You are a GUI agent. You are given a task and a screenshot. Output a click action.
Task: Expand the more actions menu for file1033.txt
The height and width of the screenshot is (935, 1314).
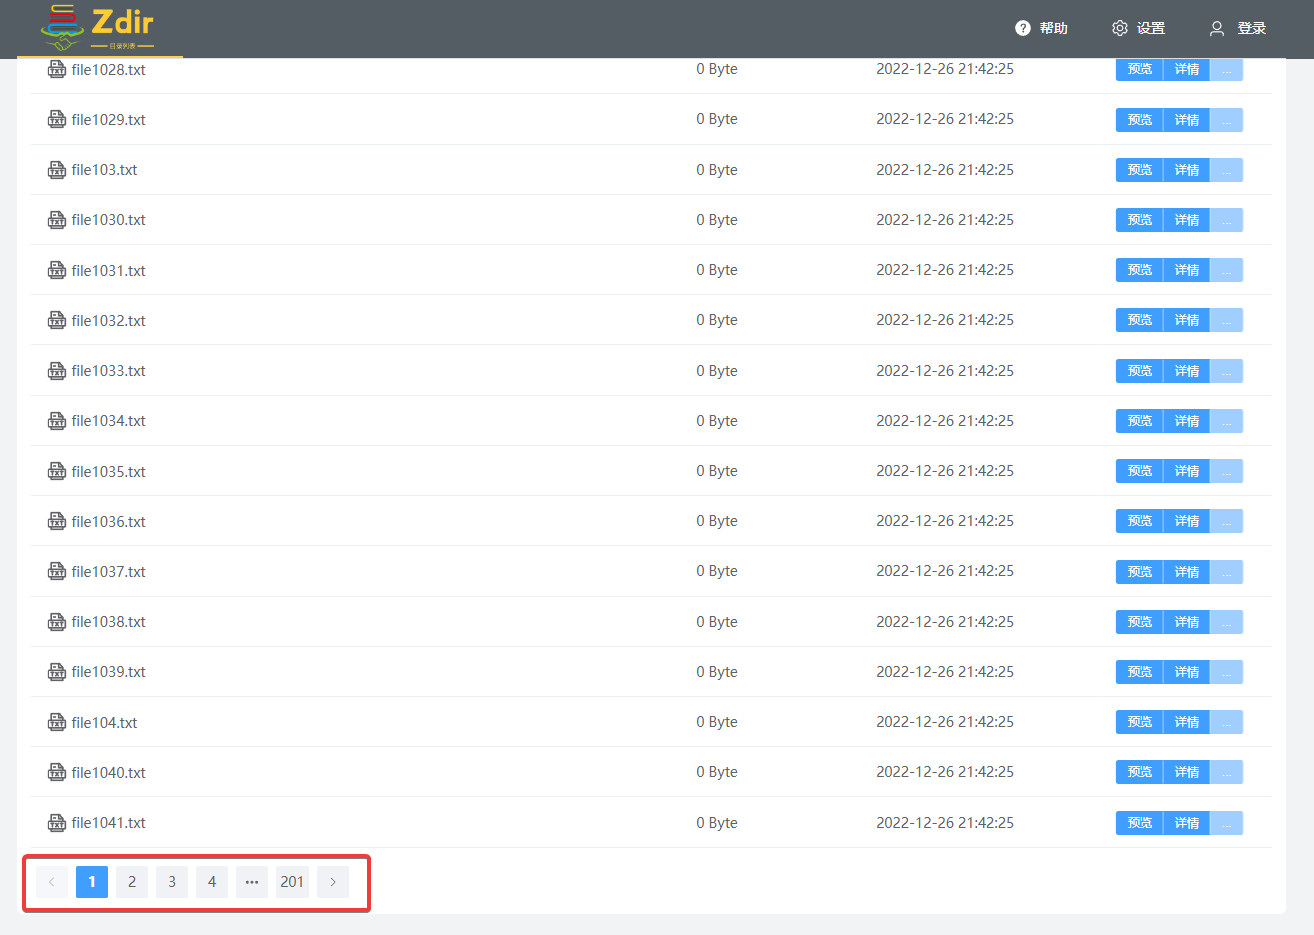(1226, 371)
